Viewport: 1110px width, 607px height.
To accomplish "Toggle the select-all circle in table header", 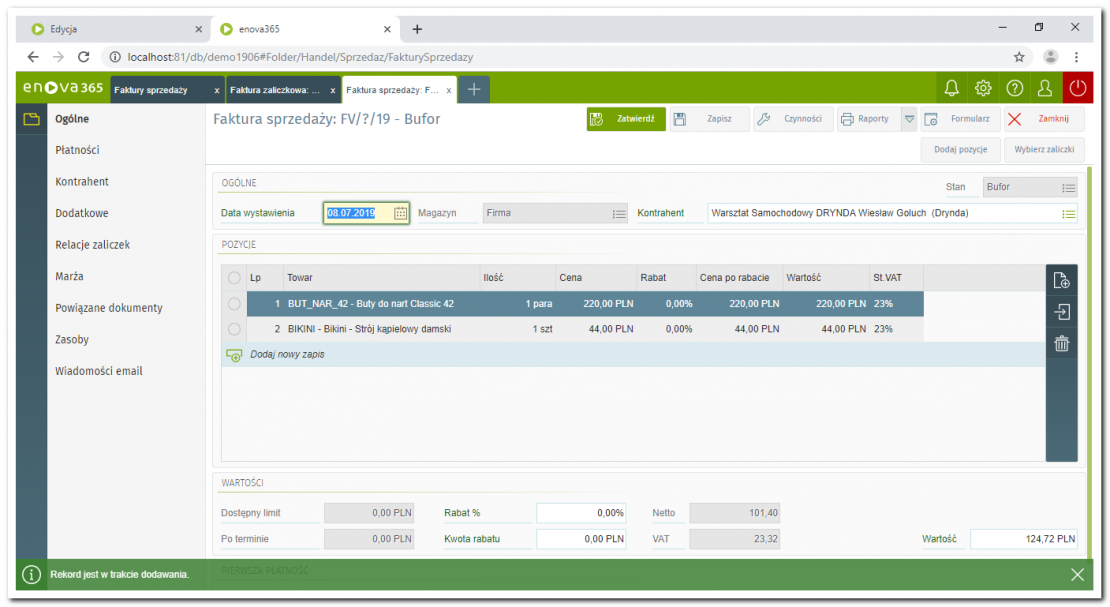I will click(x=234, y=277).
